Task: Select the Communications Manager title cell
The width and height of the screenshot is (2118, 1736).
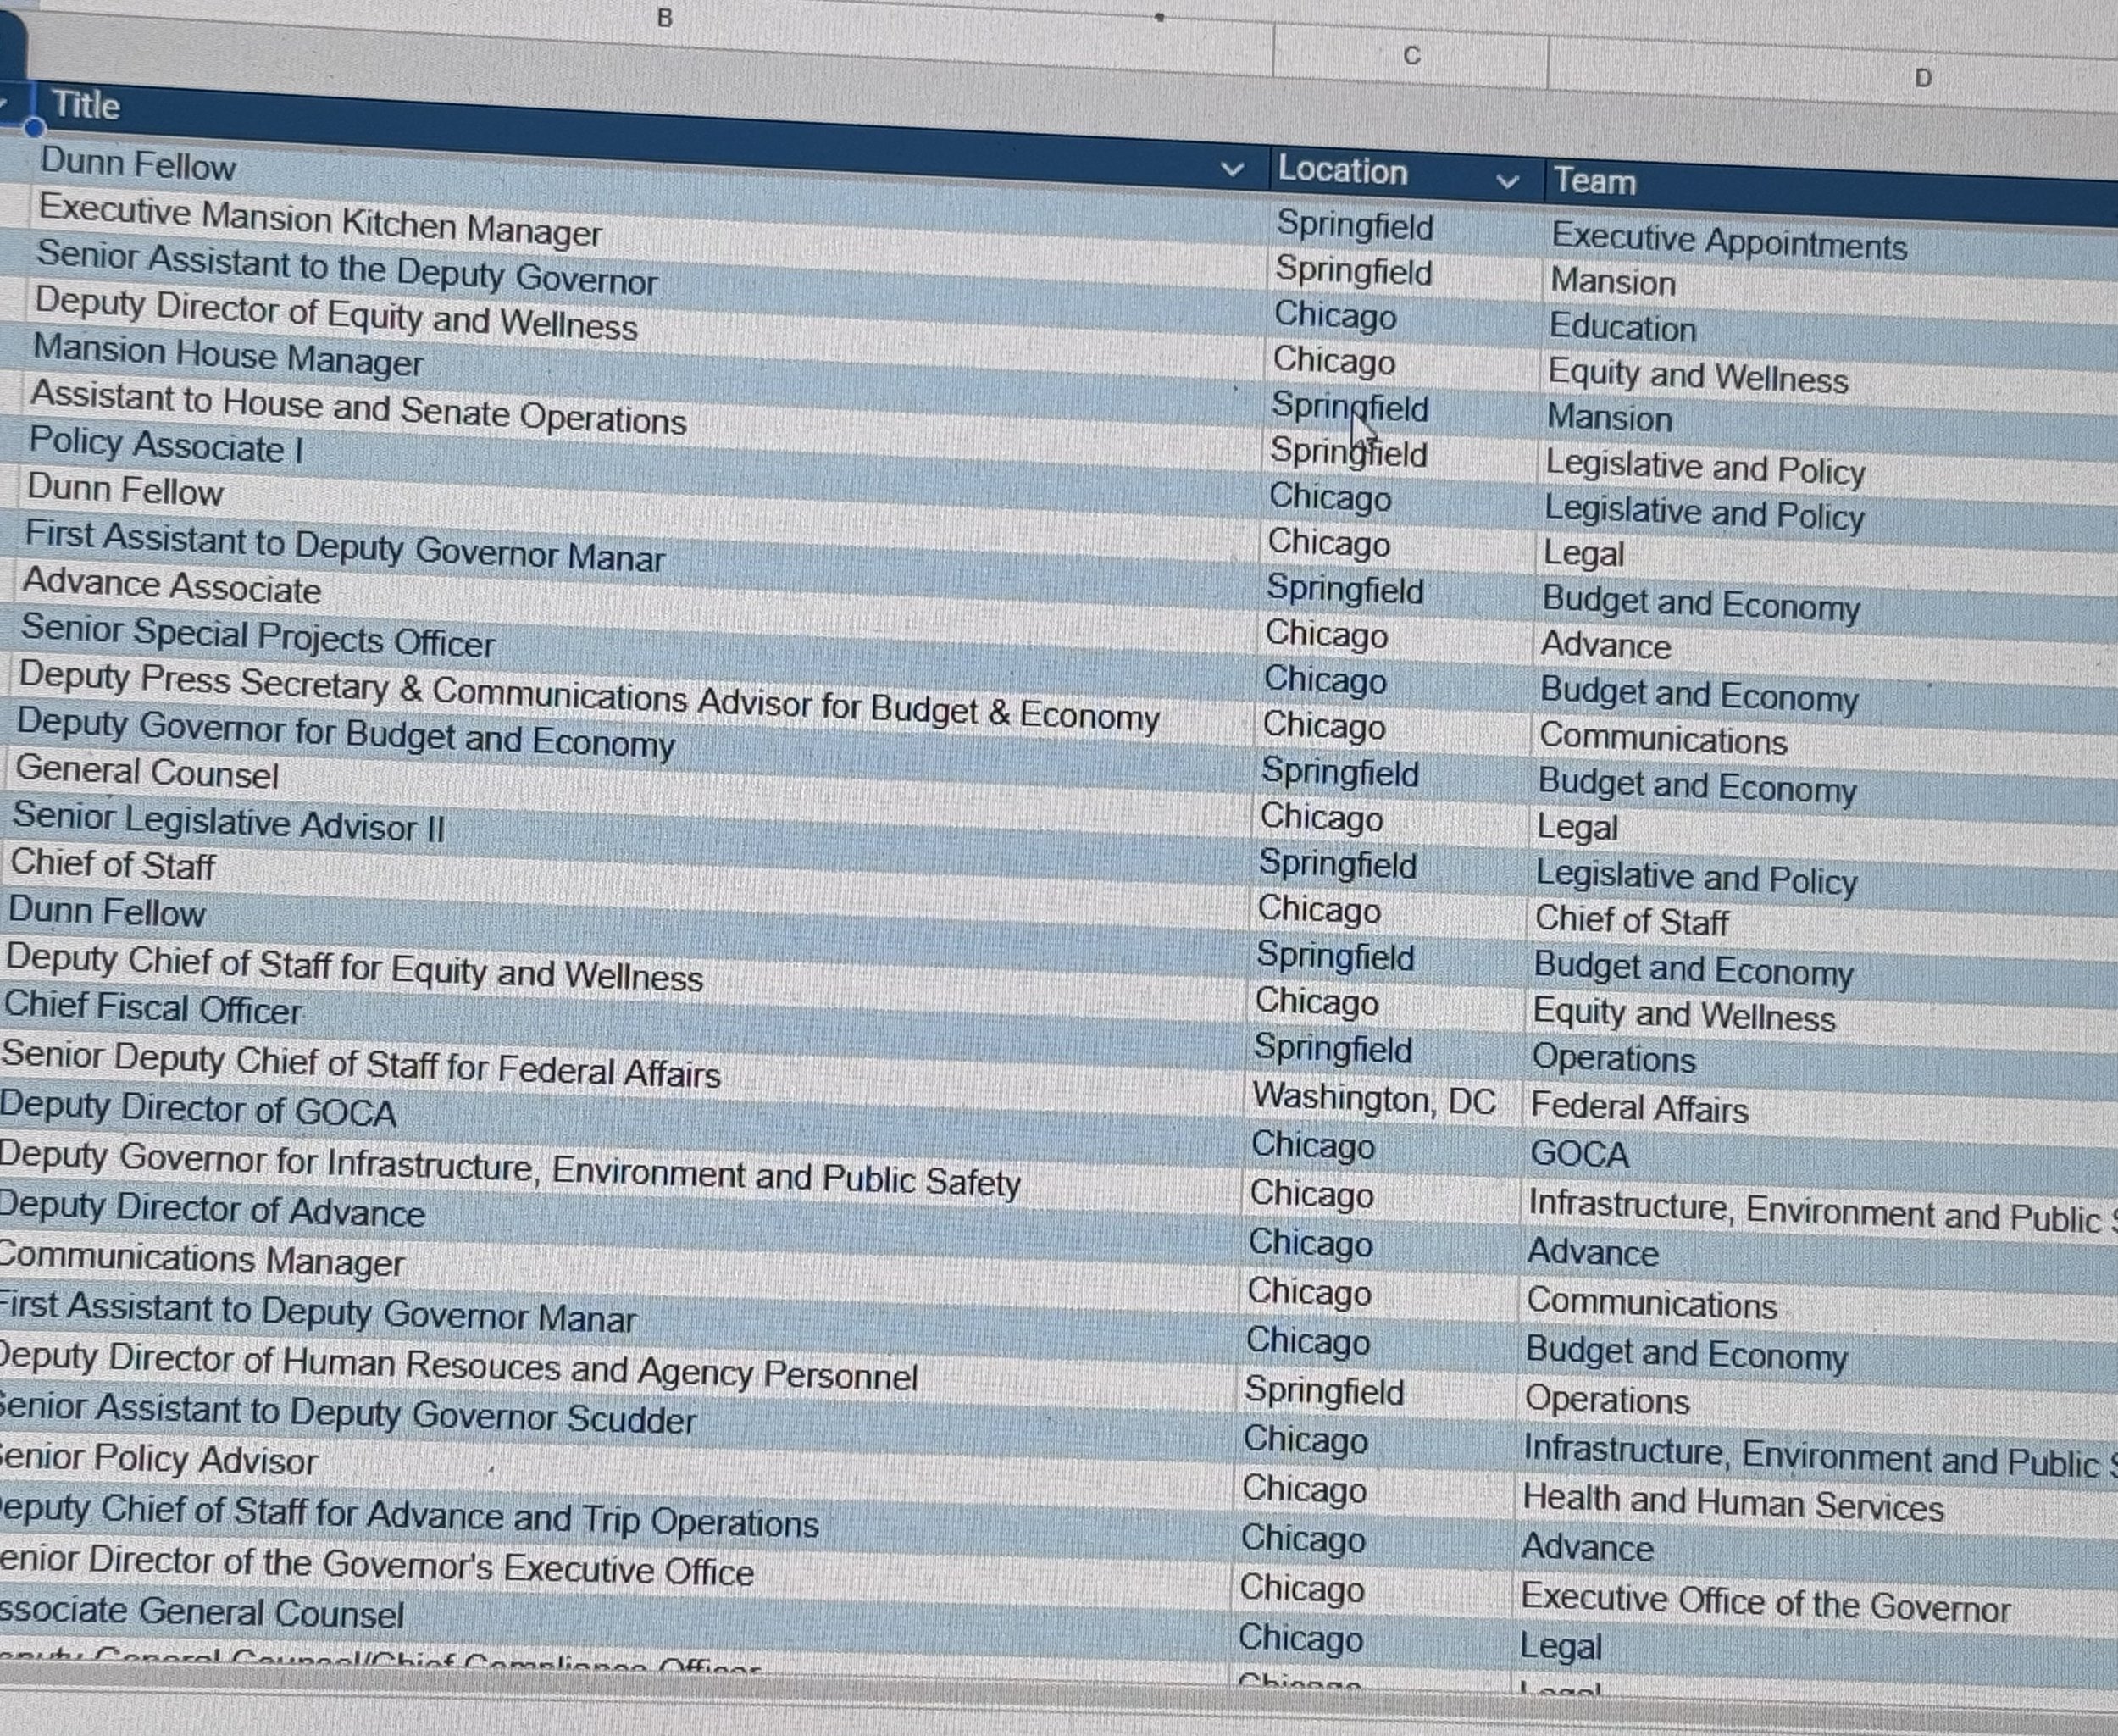Action: 201,1259
